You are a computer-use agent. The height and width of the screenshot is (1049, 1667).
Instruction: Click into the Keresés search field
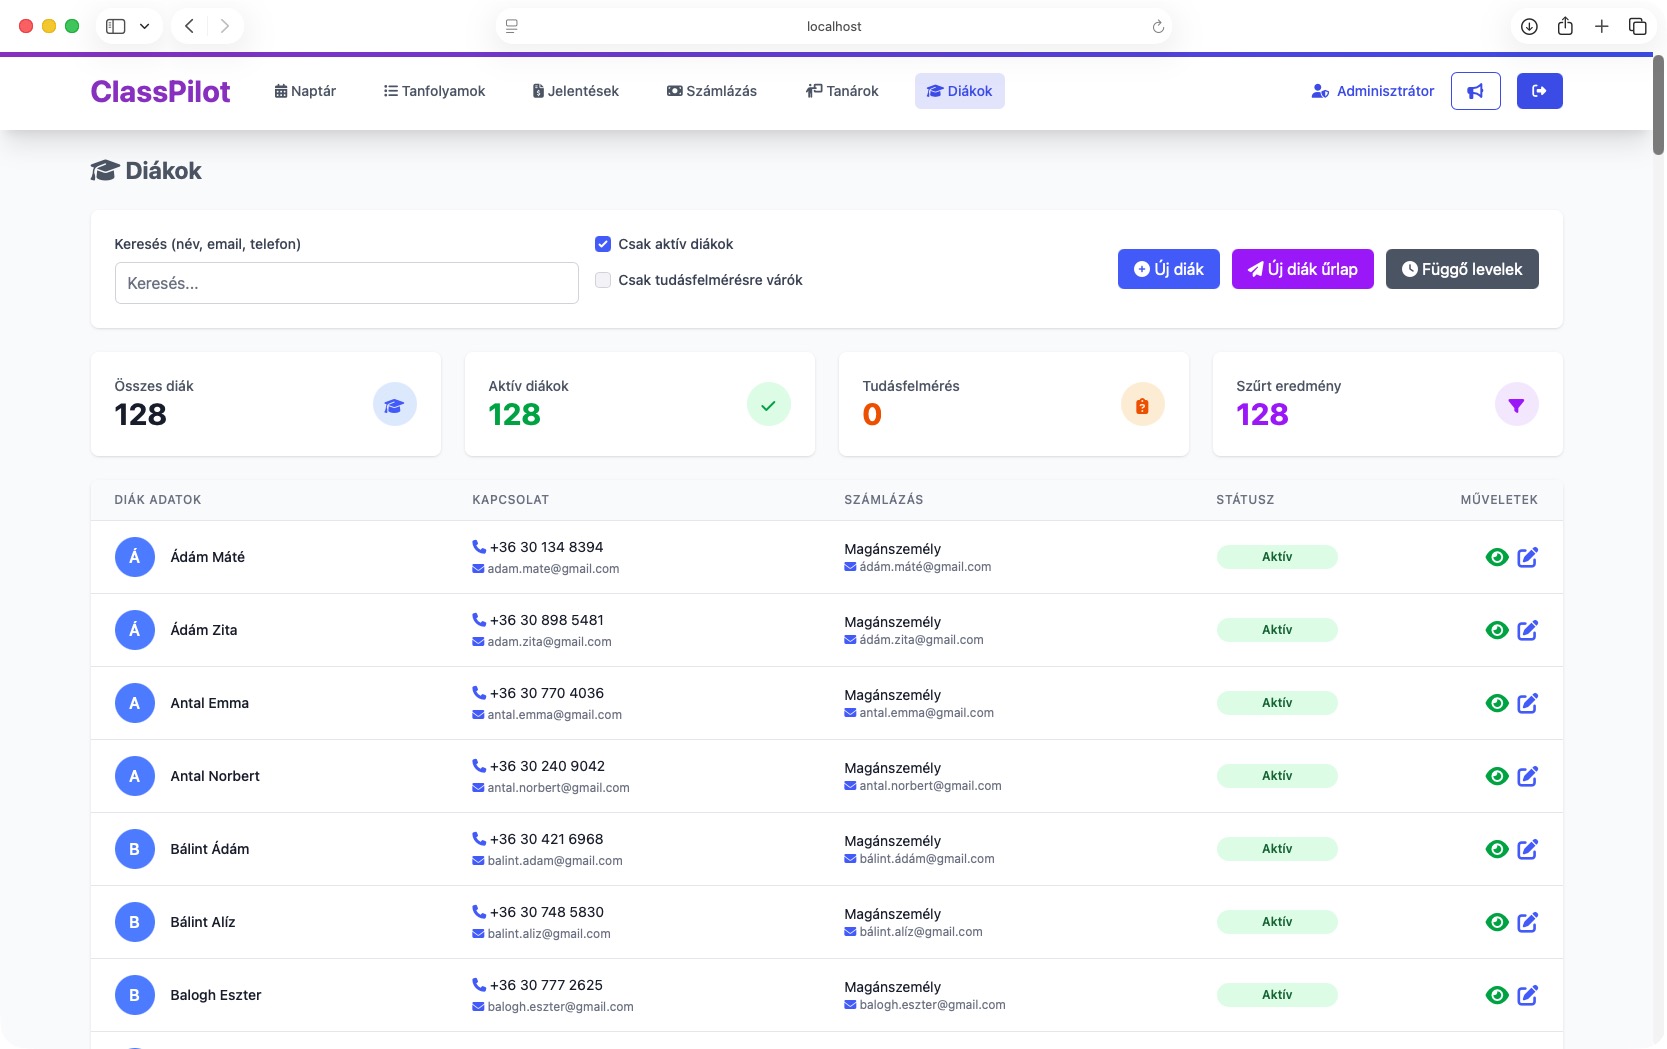(x=346, y=283)
